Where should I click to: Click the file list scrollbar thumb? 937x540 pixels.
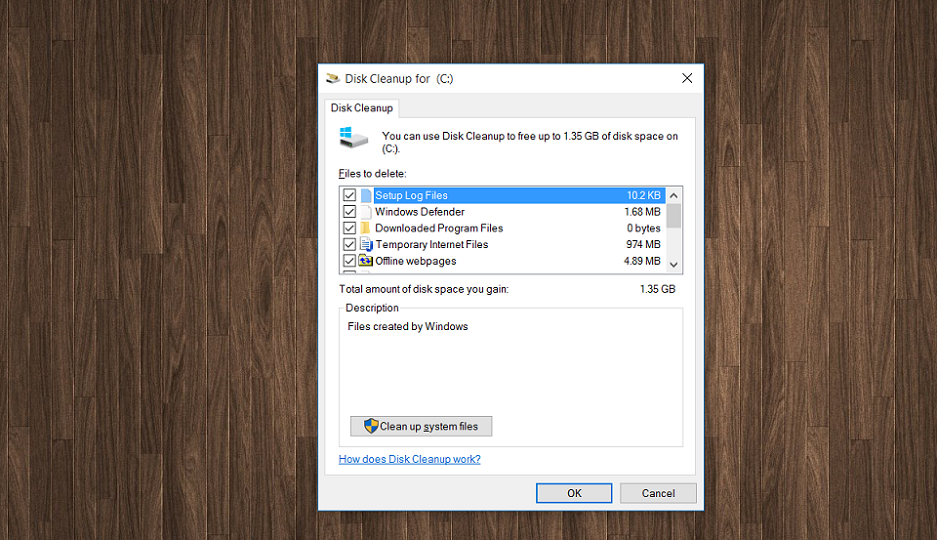(673, 216)
